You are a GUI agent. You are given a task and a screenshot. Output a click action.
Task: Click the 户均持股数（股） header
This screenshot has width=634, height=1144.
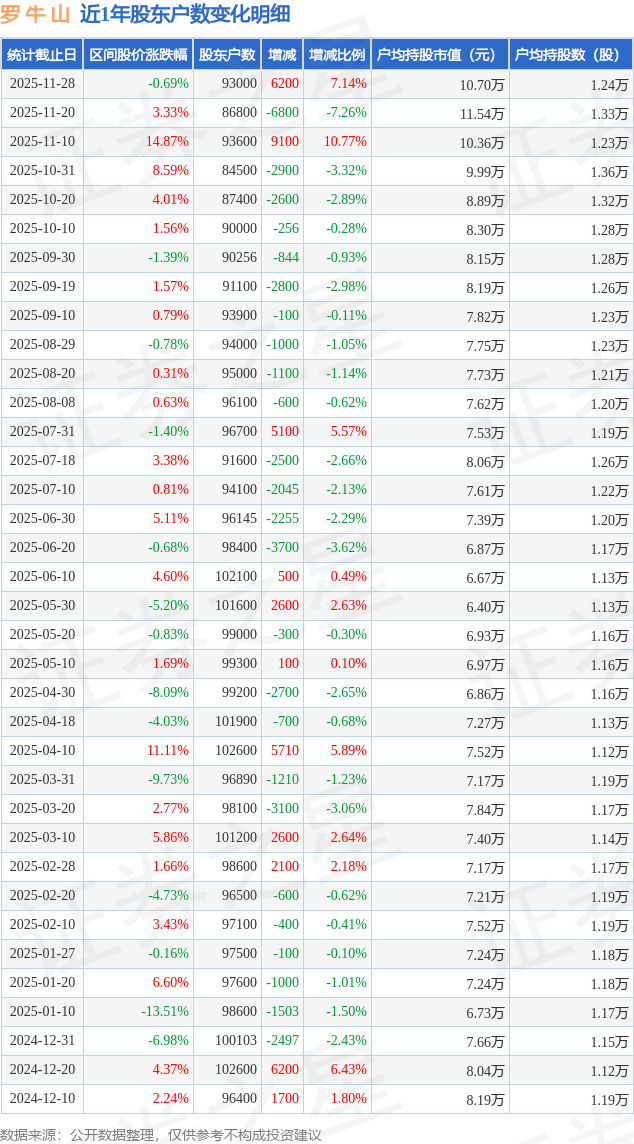[x=570, y=55]
